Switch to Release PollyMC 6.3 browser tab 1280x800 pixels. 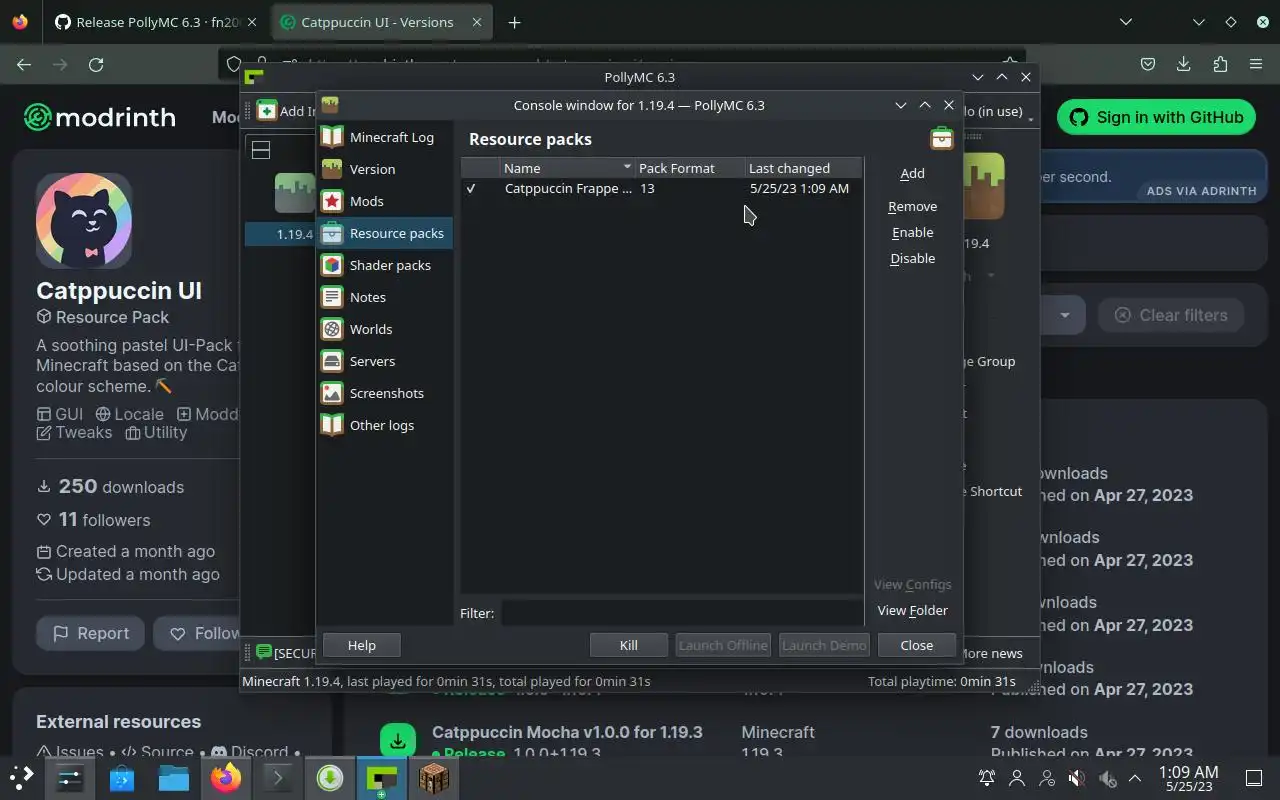(155, 22)
